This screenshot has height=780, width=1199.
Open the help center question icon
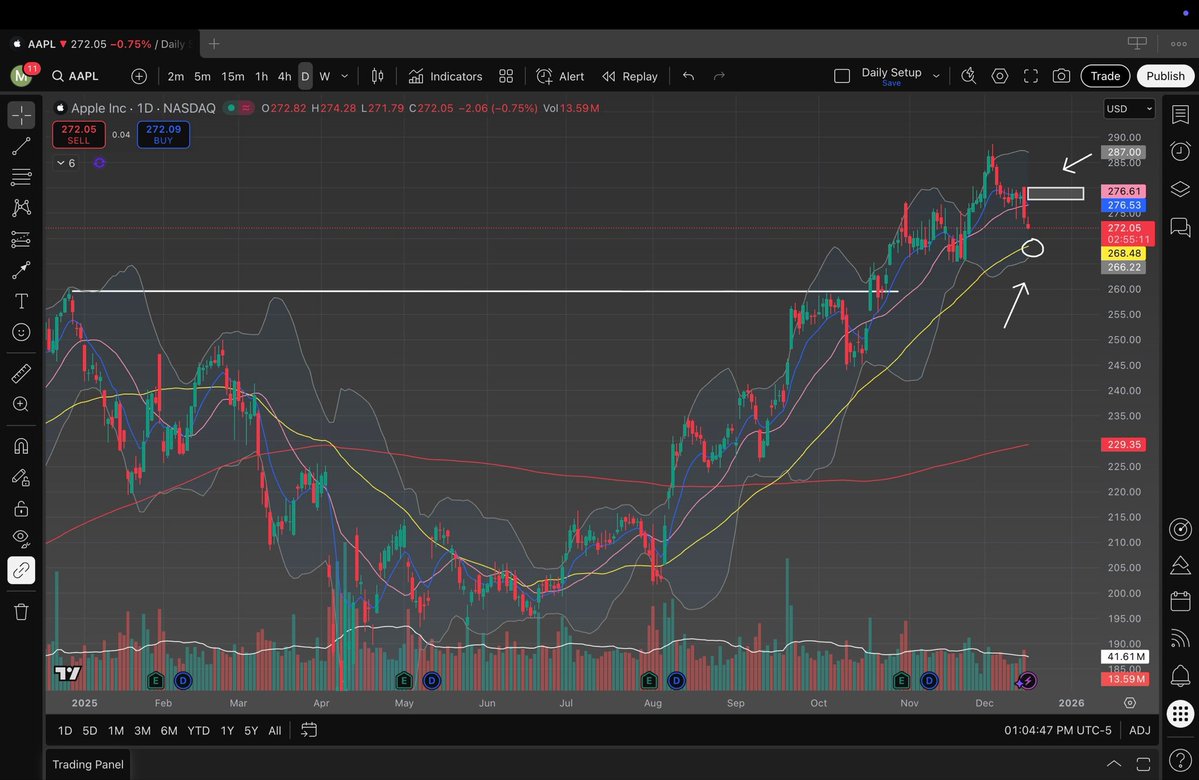(1181, 759)
